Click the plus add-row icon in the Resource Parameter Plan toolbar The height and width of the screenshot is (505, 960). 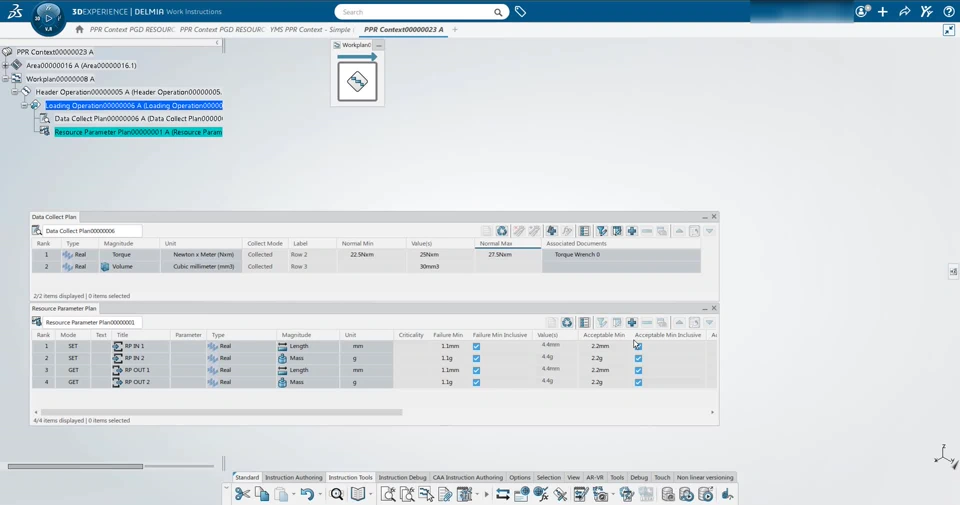(x=632, y=322)
